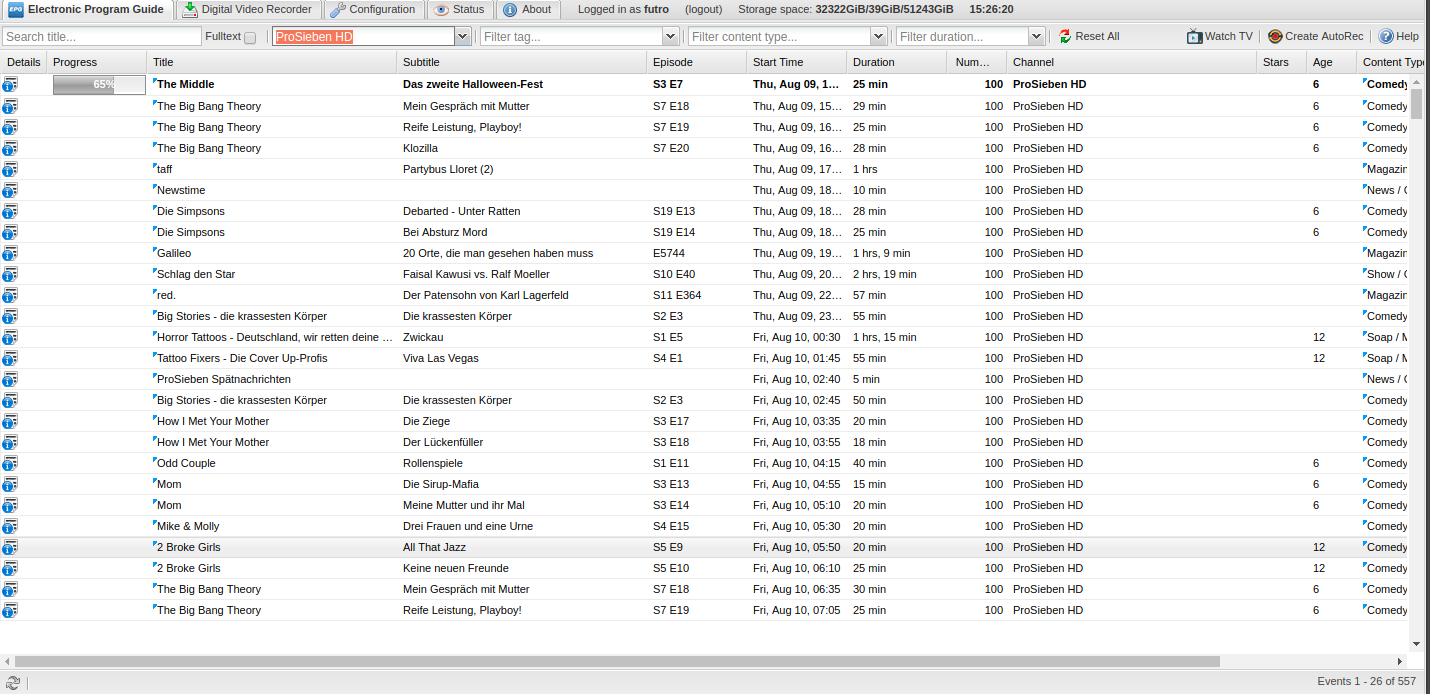Show the Galileo details icon
This screenshot has width=1430, height=694.
point(10,253)
